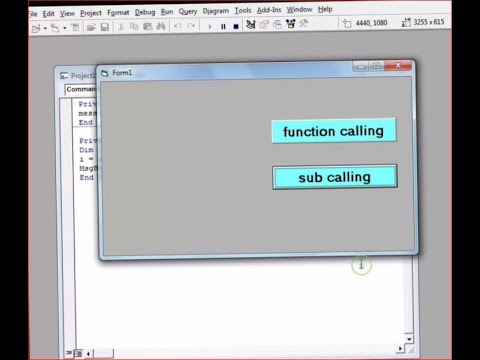Image resolution: width=480 pixels, height=360 pixels.
Task: Open the Help menu
Action: pyautogui.click(x=325, y=9)
